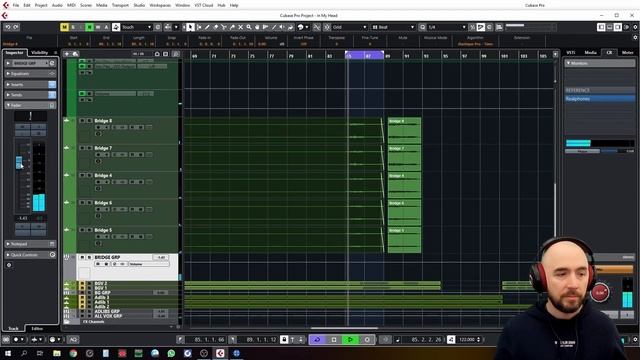Open the Meter tab in right zone
The width and height of the screenshot is (640, 360).
[x=627, y=53]
